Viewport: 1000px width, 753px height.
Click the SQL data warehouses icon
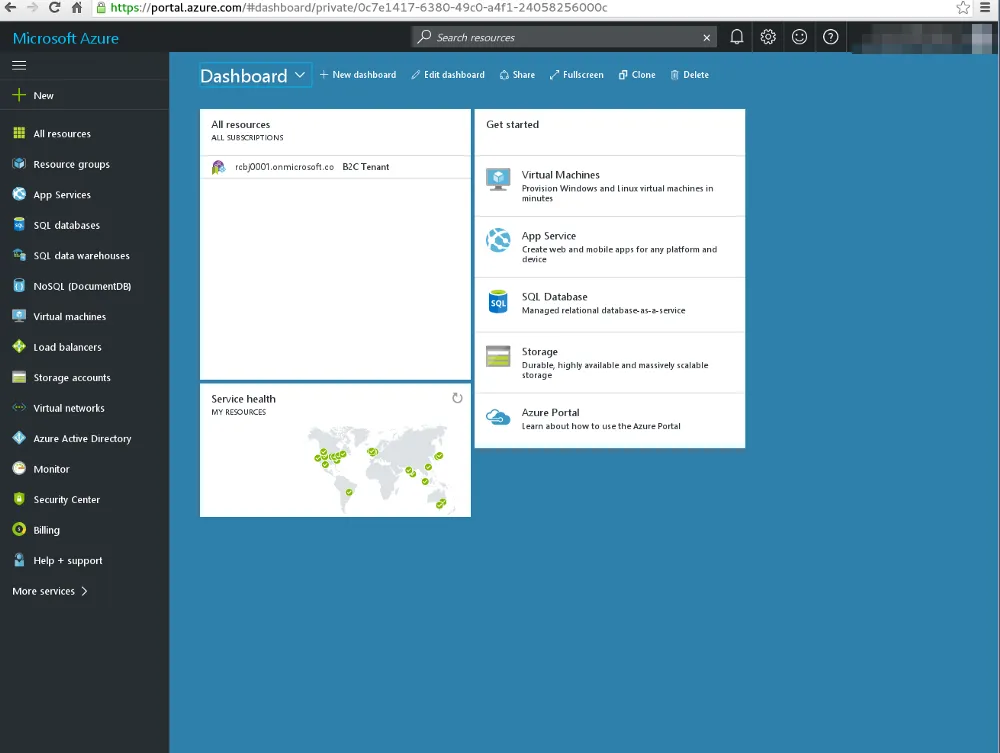pyautogui.click(x=19, y=255)
